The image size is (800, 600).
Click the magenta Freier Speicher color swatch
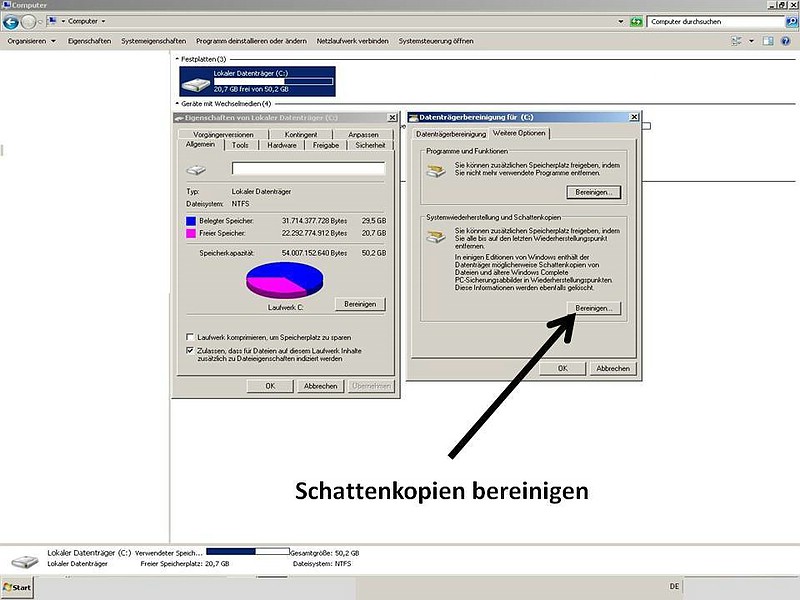pyautogui.click(x=191, y=233)
